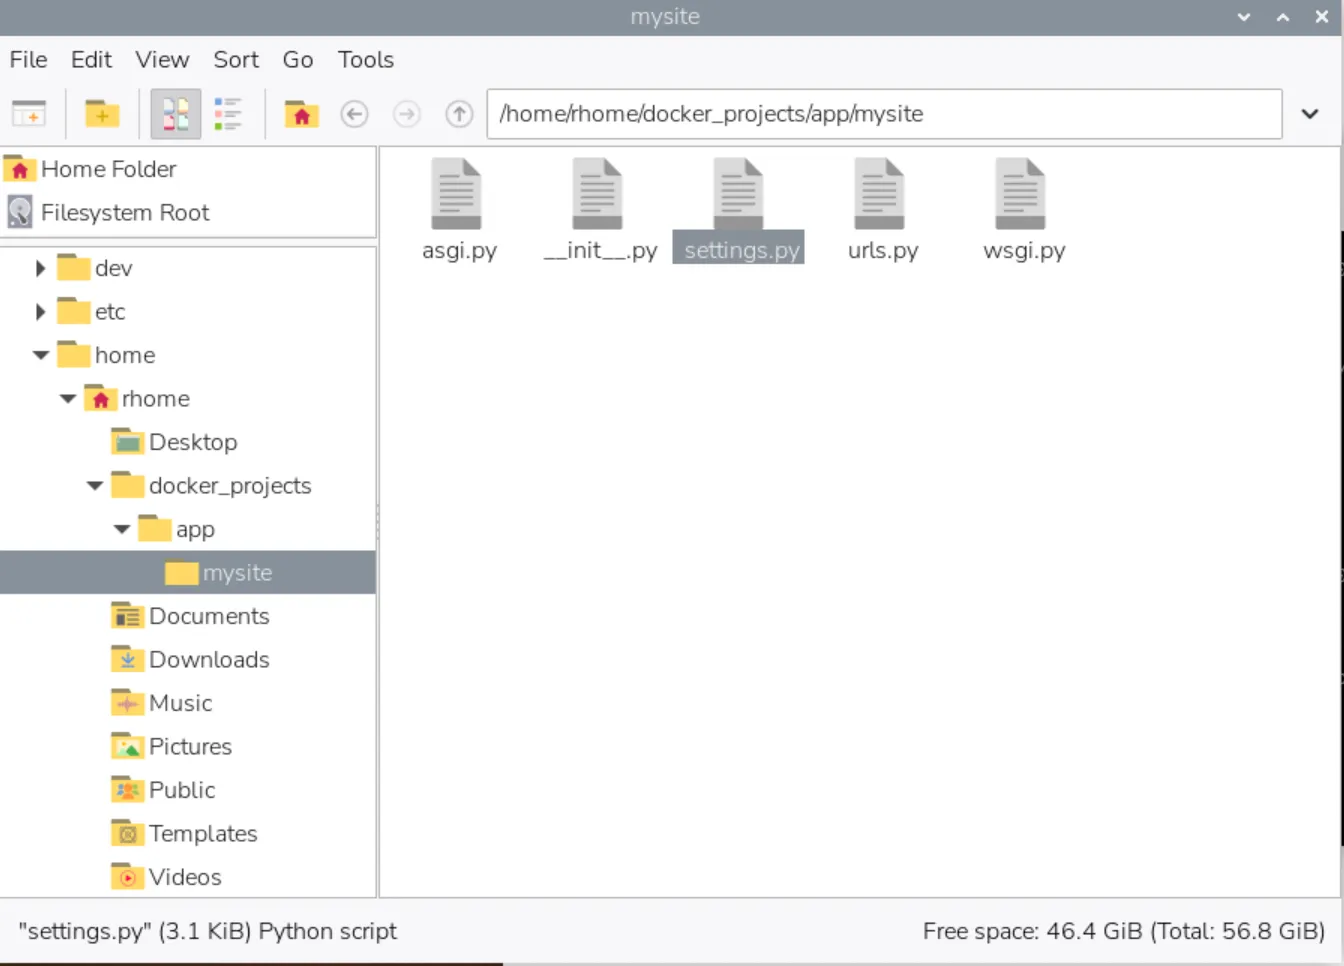
Task: Select the wsgi.py file icon
Action: (1021, 194)
